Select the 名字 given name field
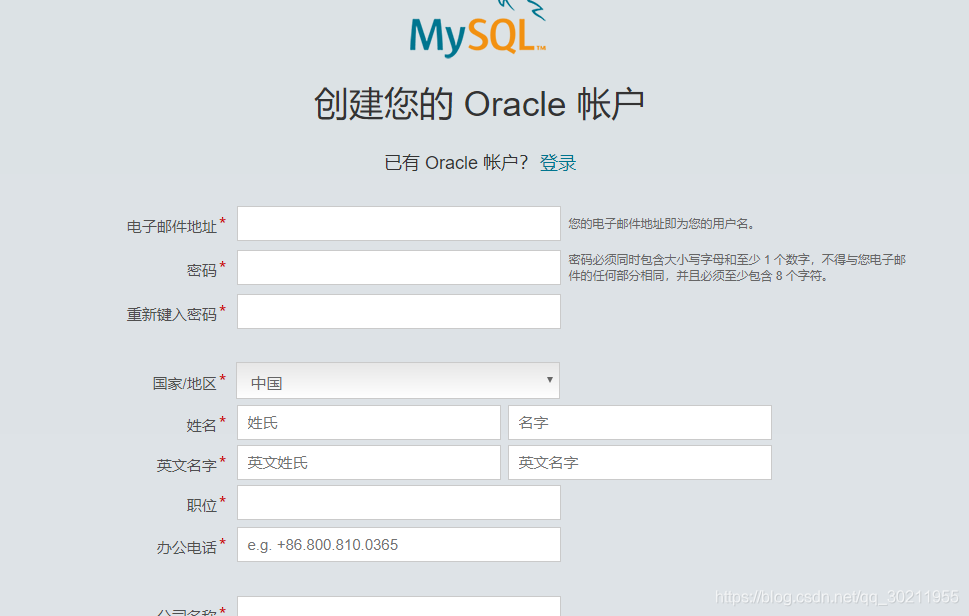This screenshot has width=969, height=616. point(640,423)
